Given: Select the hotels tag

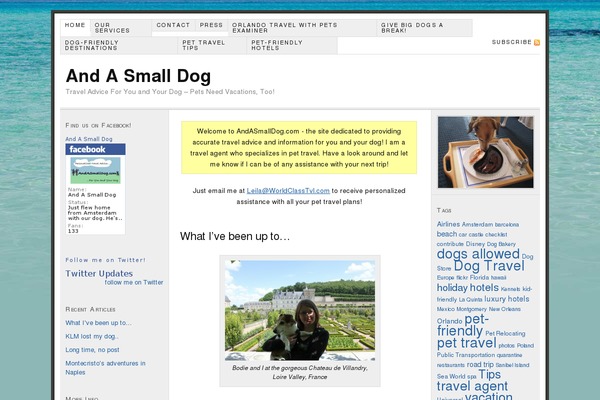Looking at the screenshot, I should [484, 287].
